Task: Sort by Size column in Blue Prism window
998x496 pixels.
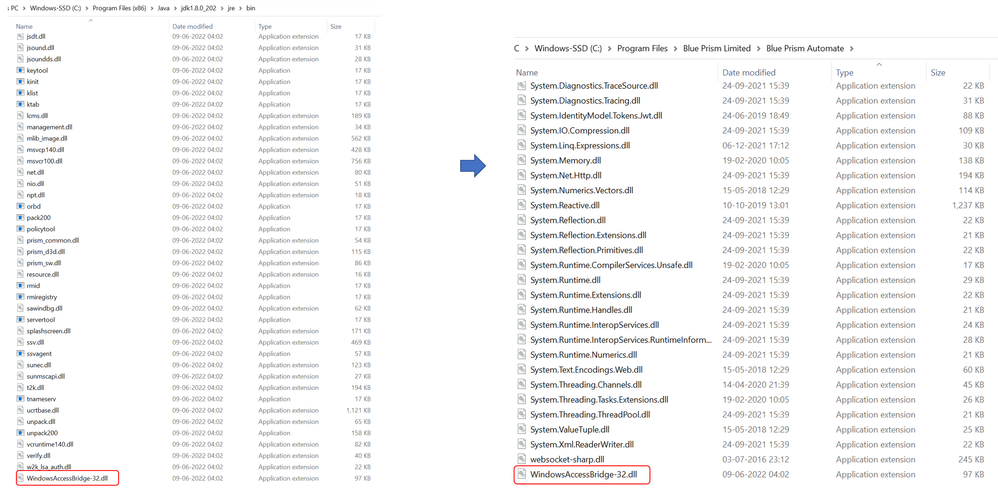Action: point(938,73)
